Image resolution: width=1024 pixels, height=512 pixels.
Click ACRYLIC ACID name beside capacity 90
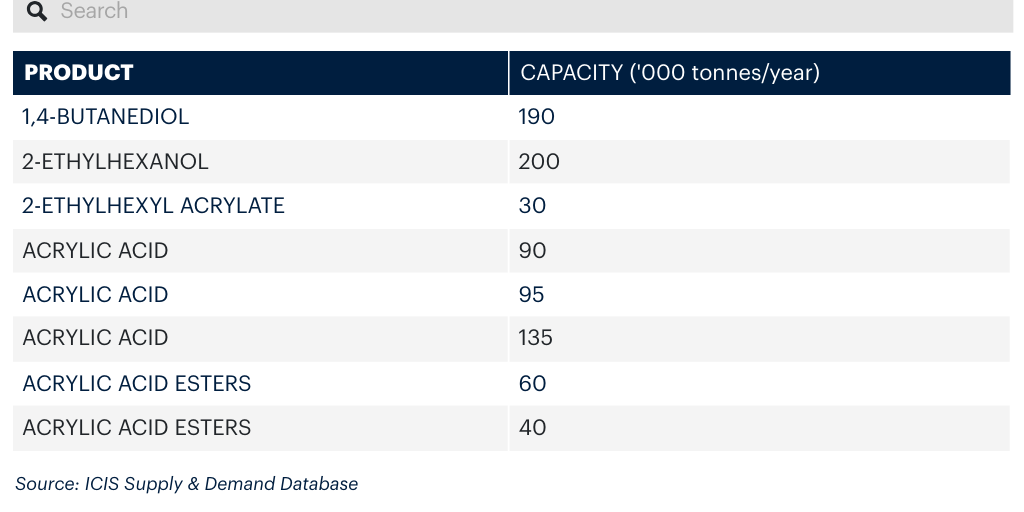tap(95, 251)
